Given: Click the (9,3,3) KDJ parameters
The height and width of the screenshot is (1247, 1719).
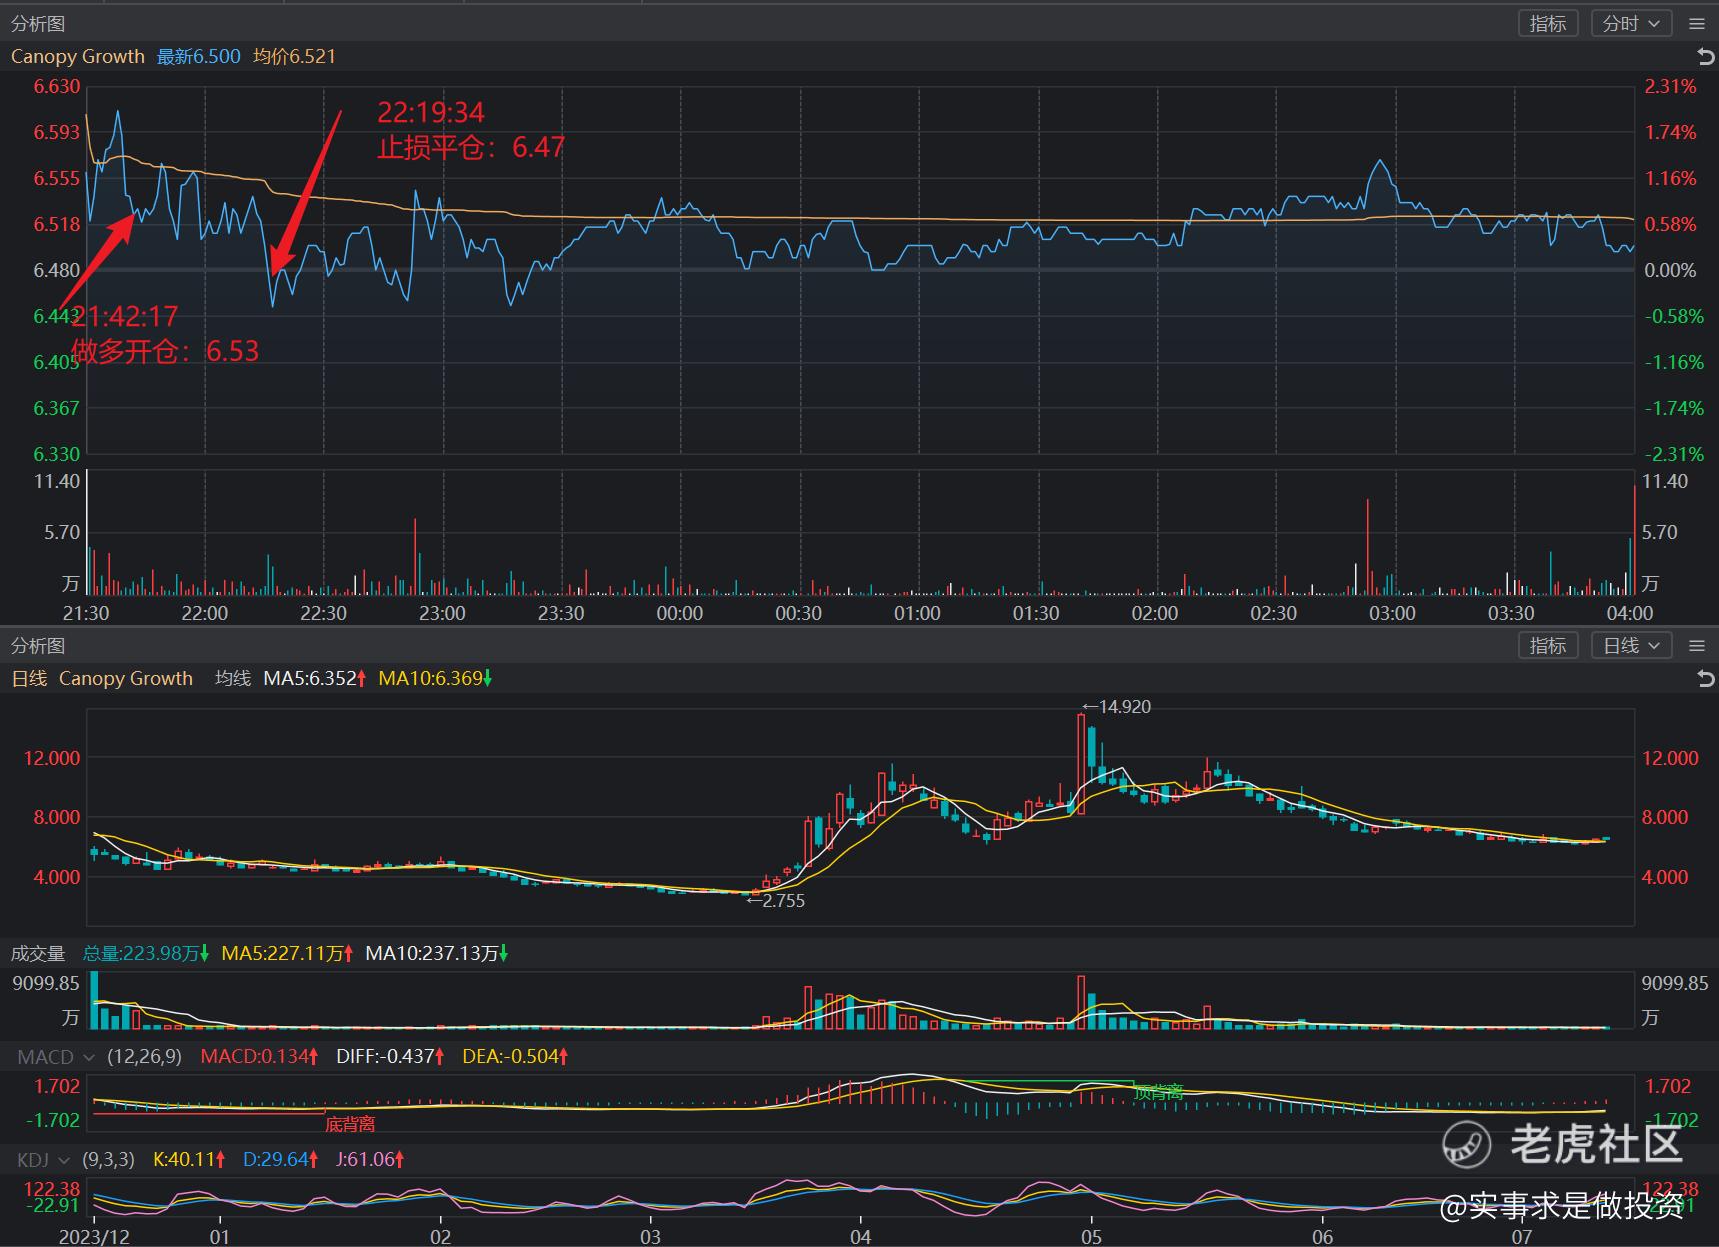Looking at the screenshot, I should (x=108, y=1160).
